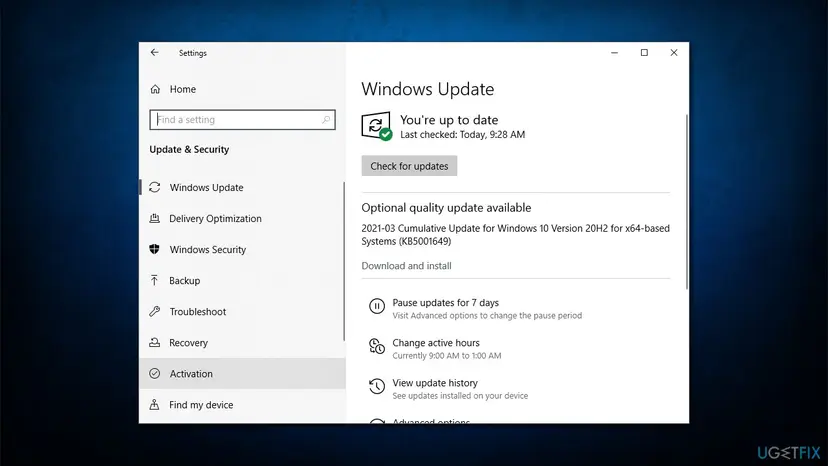Click the KB5001649 cumulative update description
828x466 pixels.
(x=515, y=235)
